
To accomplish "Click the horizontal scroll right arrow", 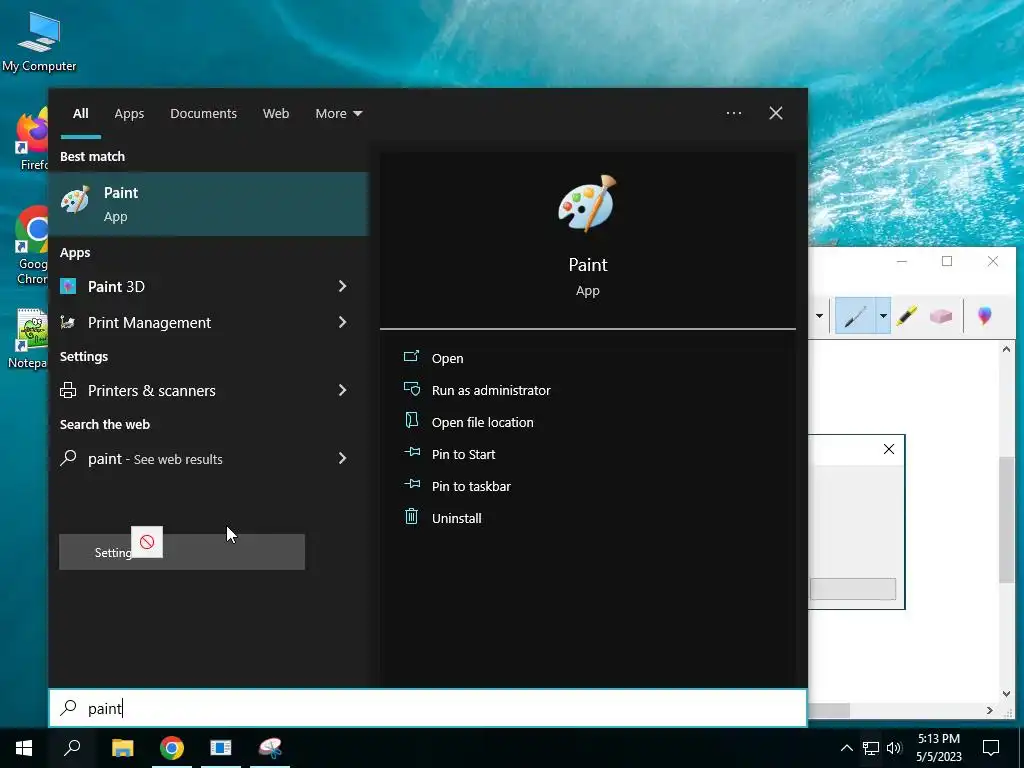I will (990, 710).
